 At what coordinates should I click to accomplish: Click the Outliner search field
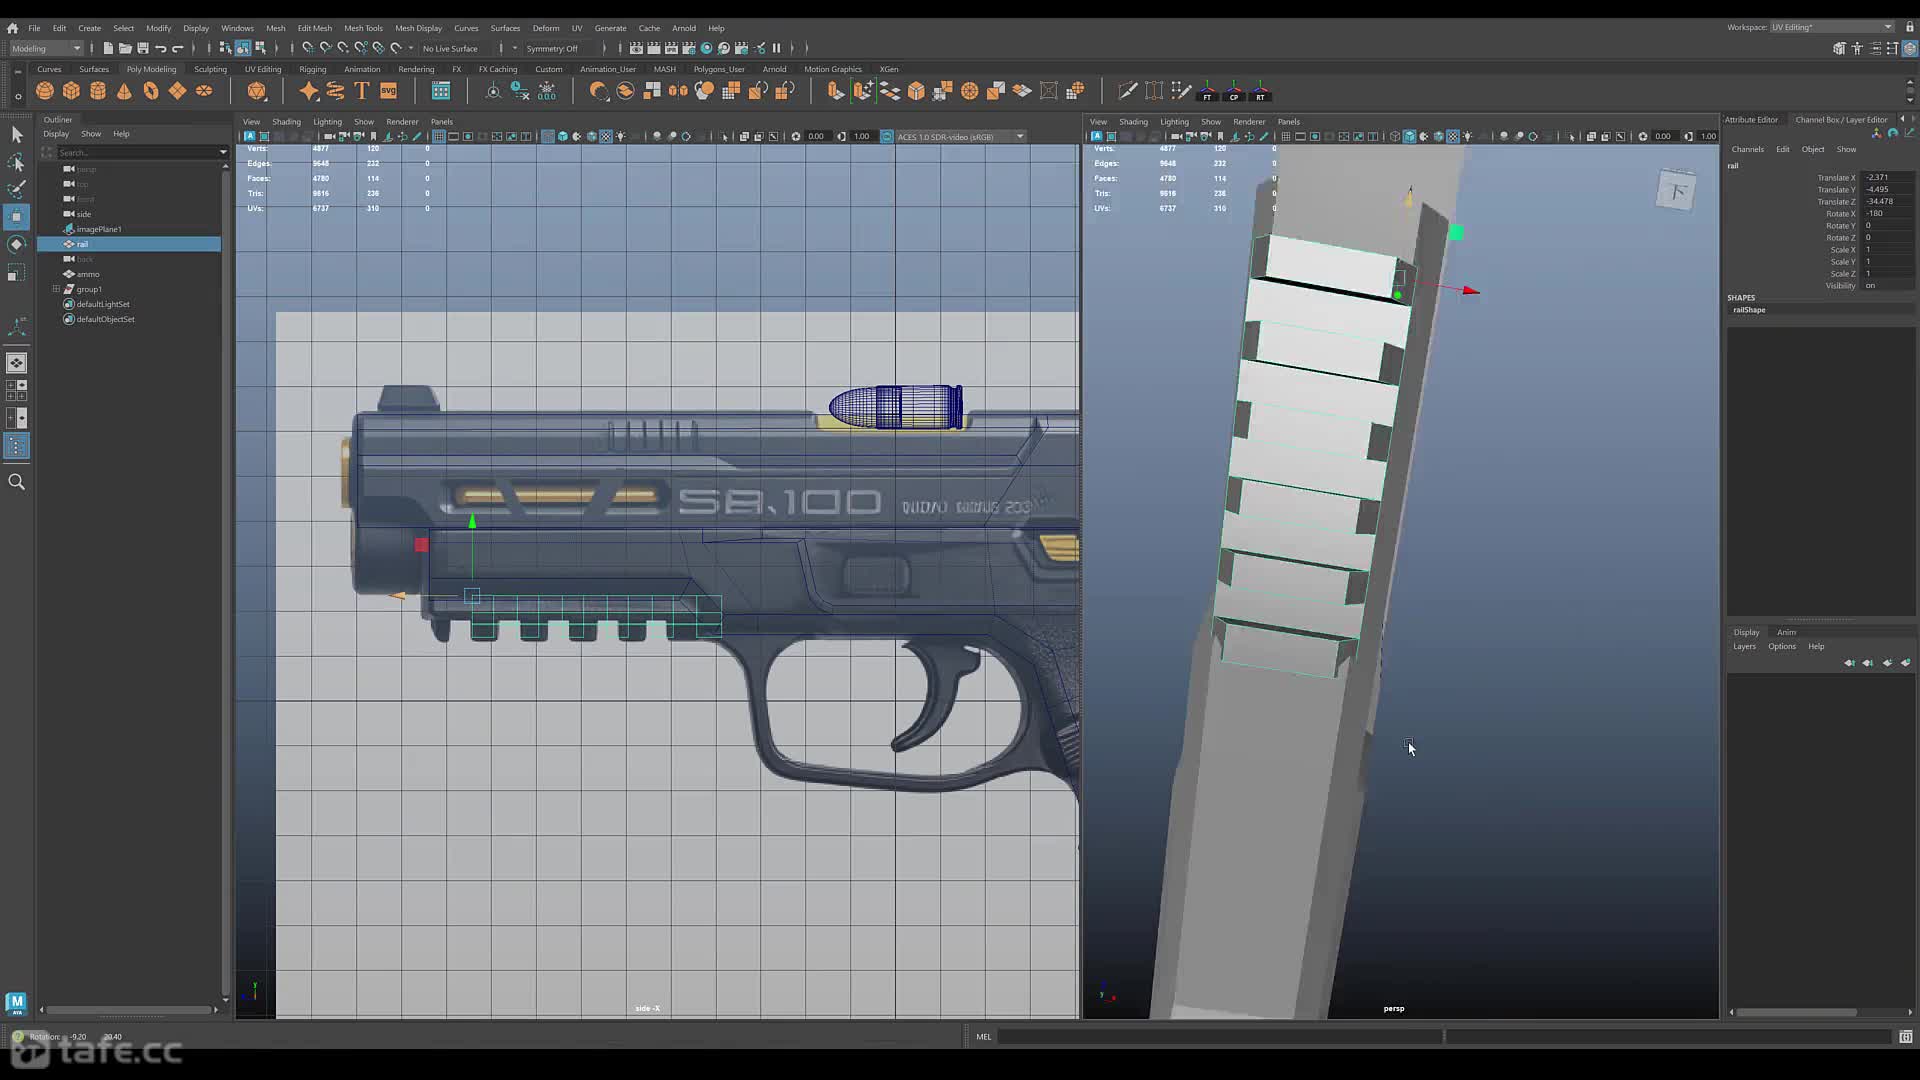click(135, 153)
